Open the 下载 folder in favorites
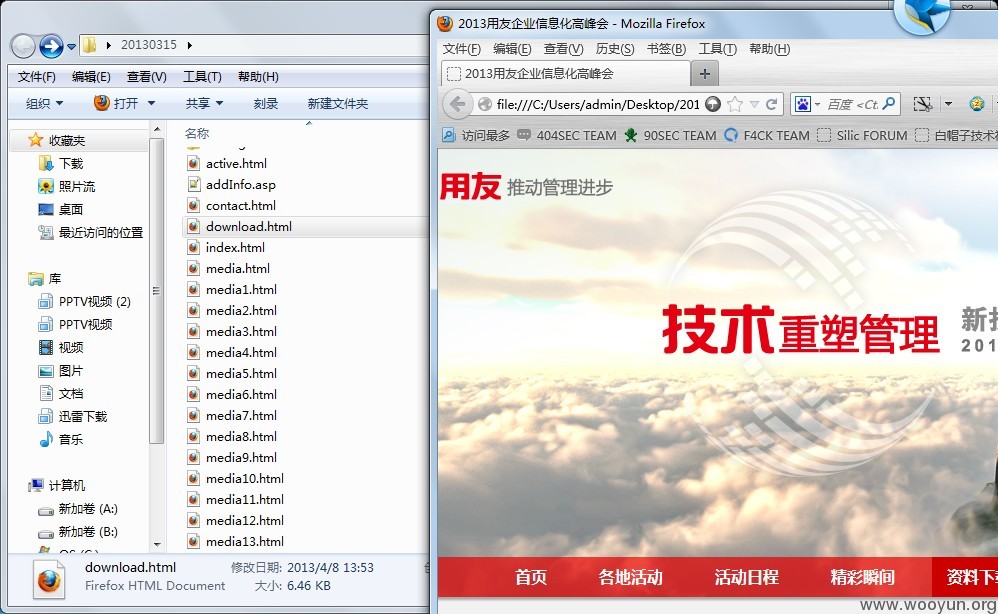This screenshot has height=614, width=998. coord(61,164)
